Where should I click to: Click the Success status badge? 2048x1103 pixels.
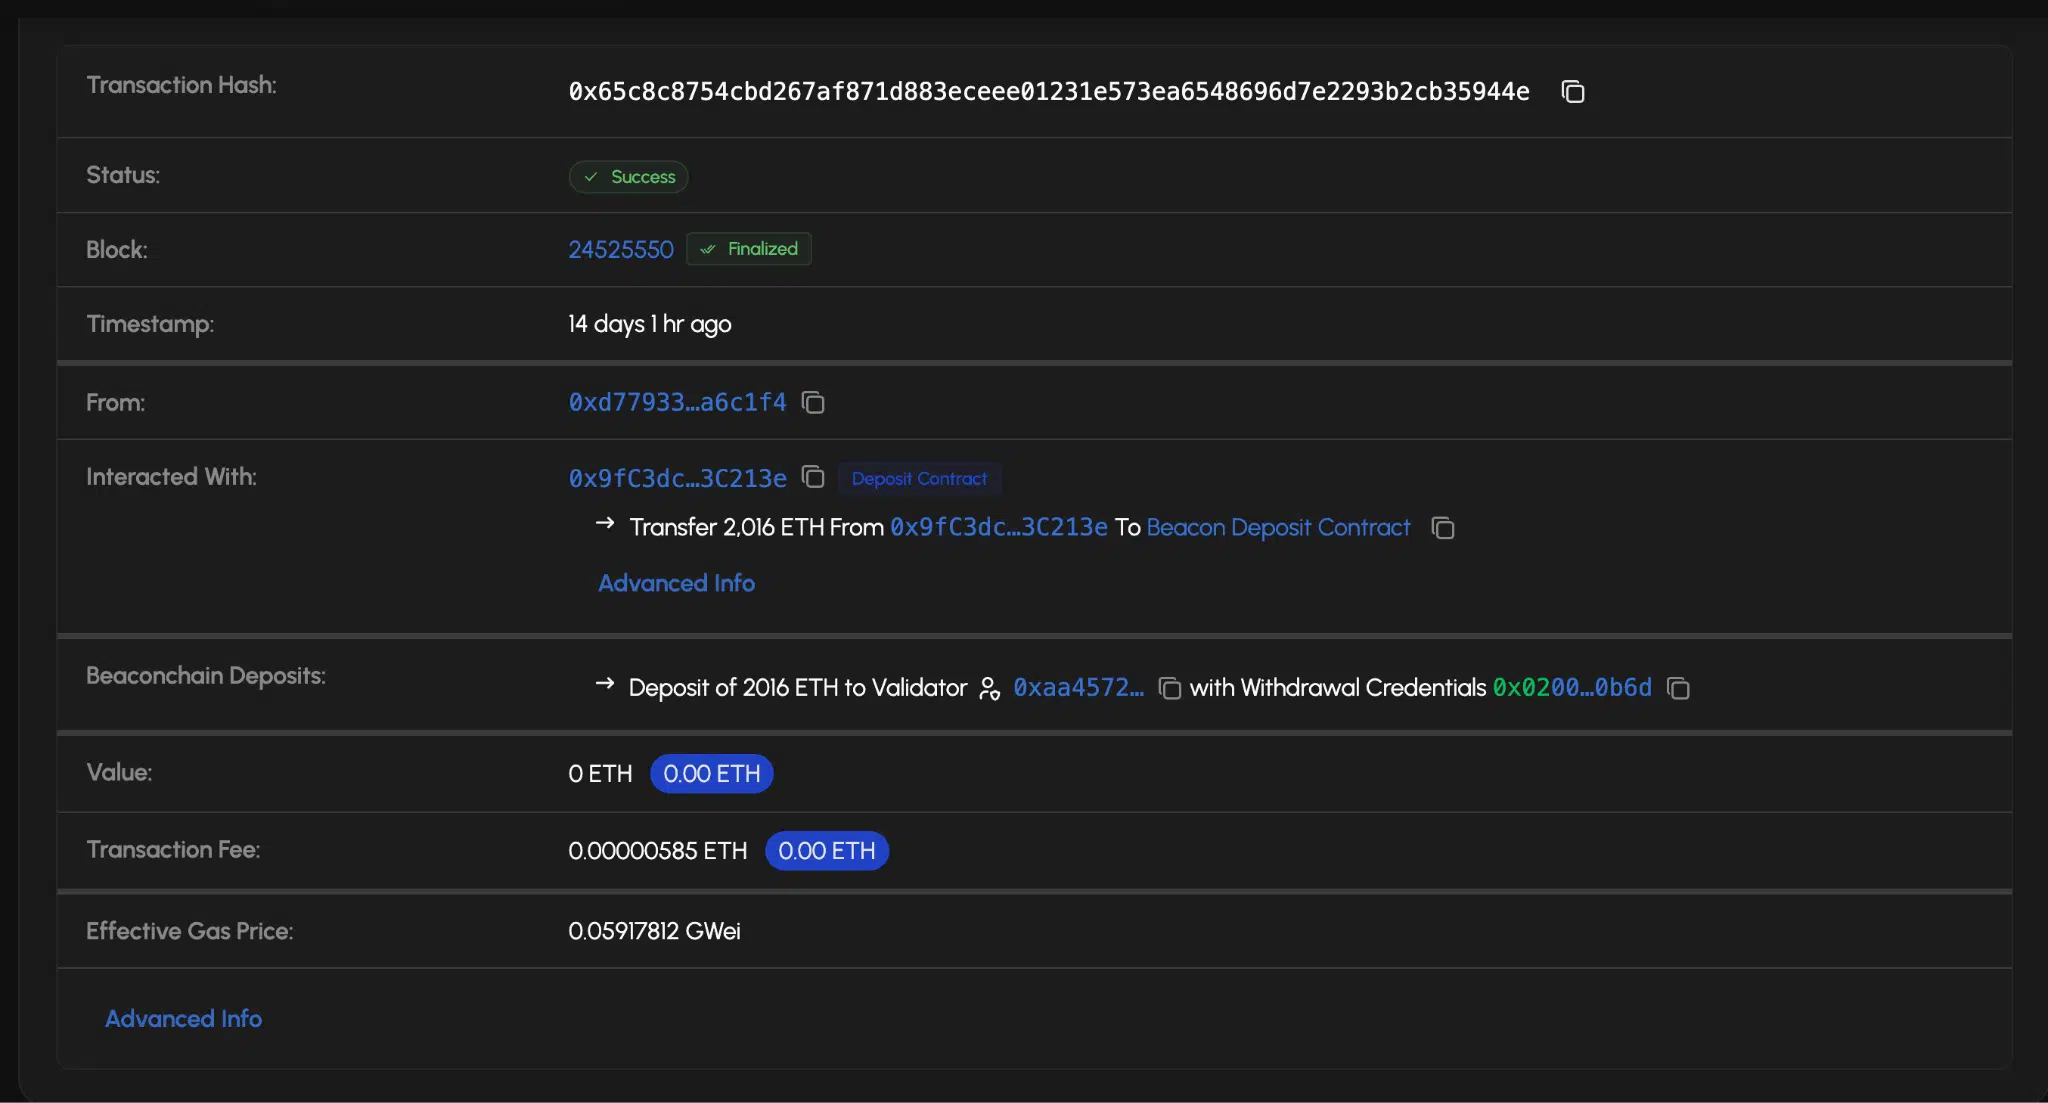628,176
